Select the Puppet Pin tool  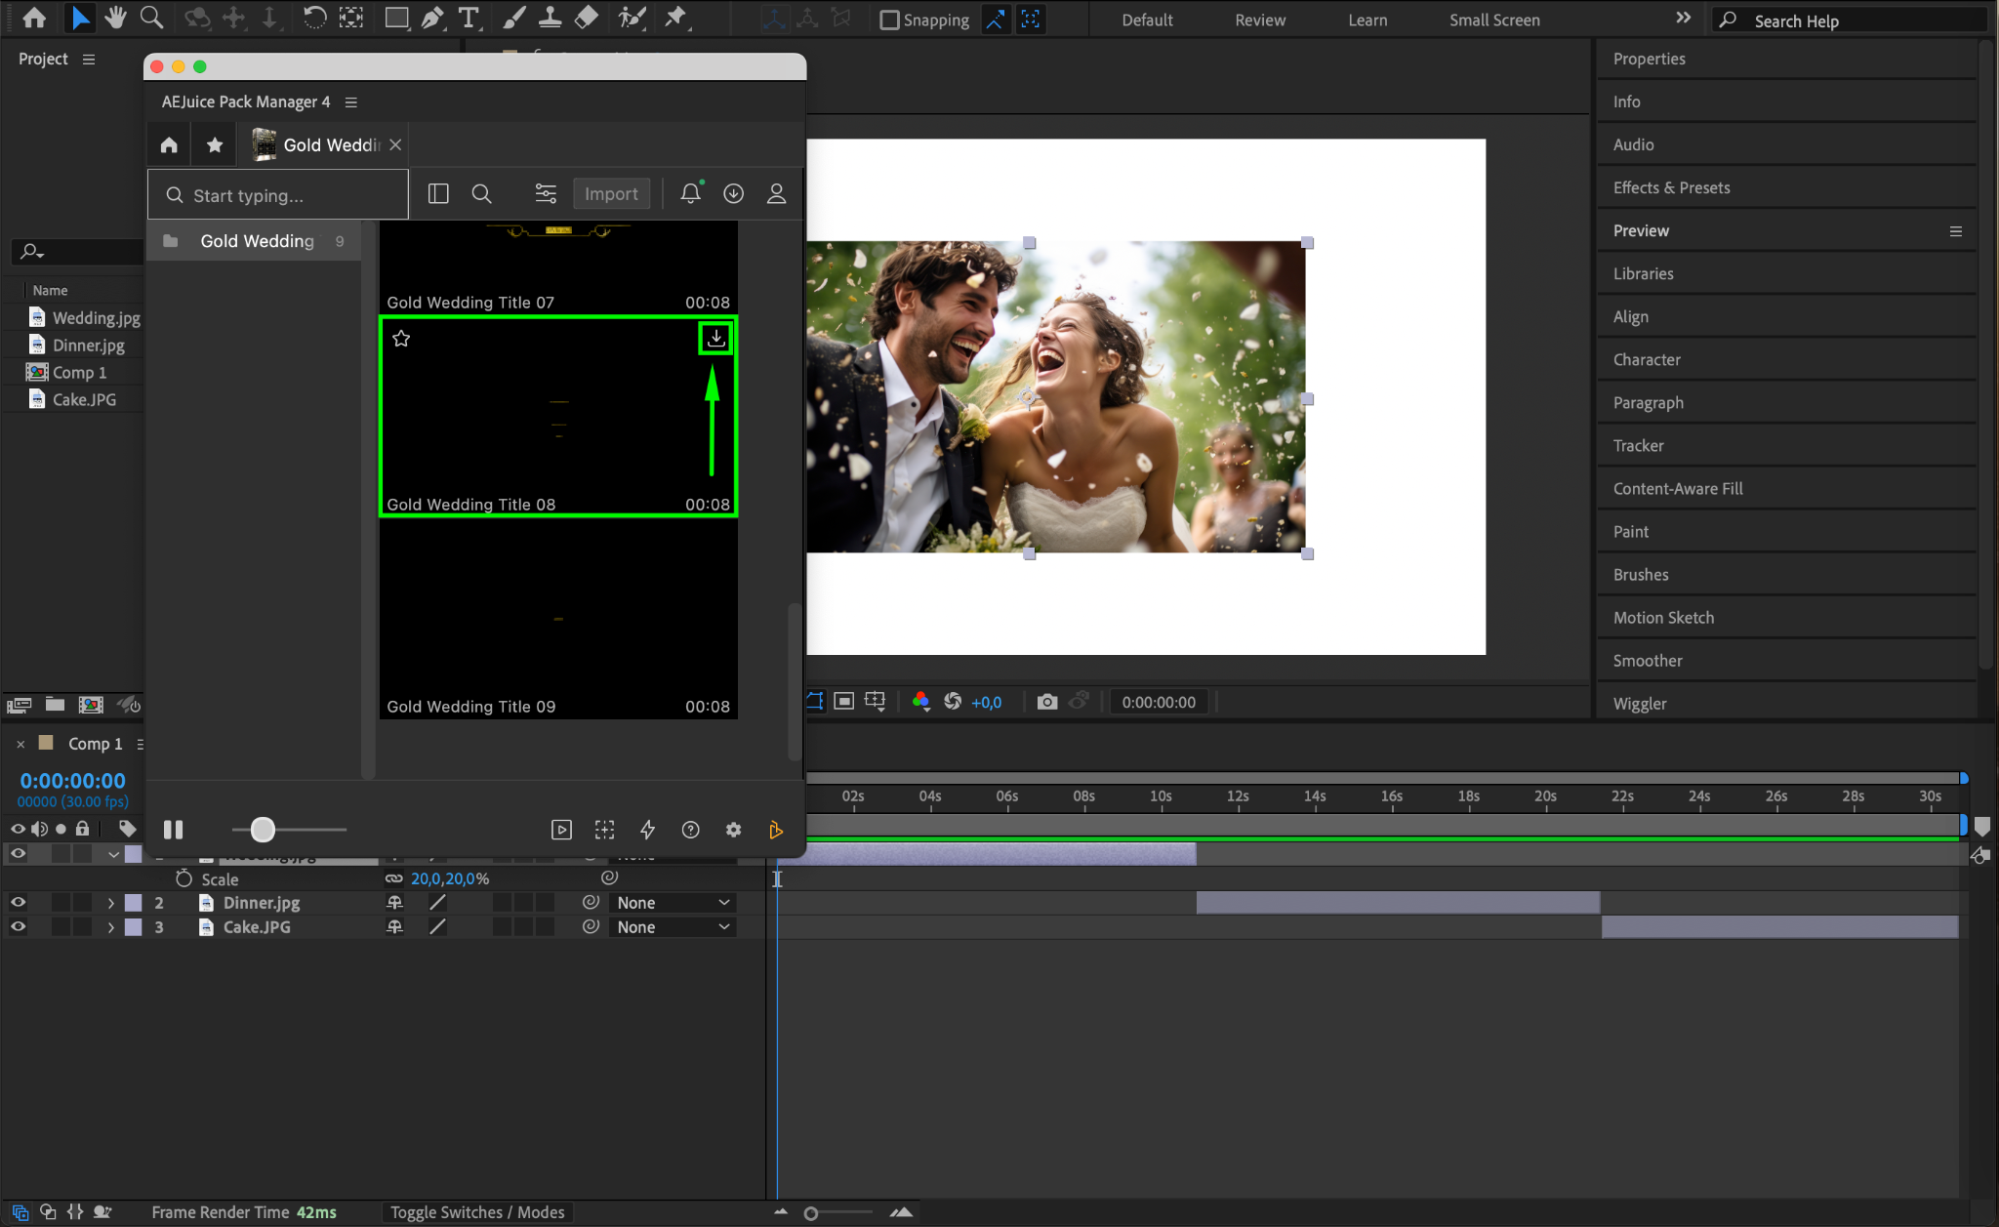coord(676,18)
